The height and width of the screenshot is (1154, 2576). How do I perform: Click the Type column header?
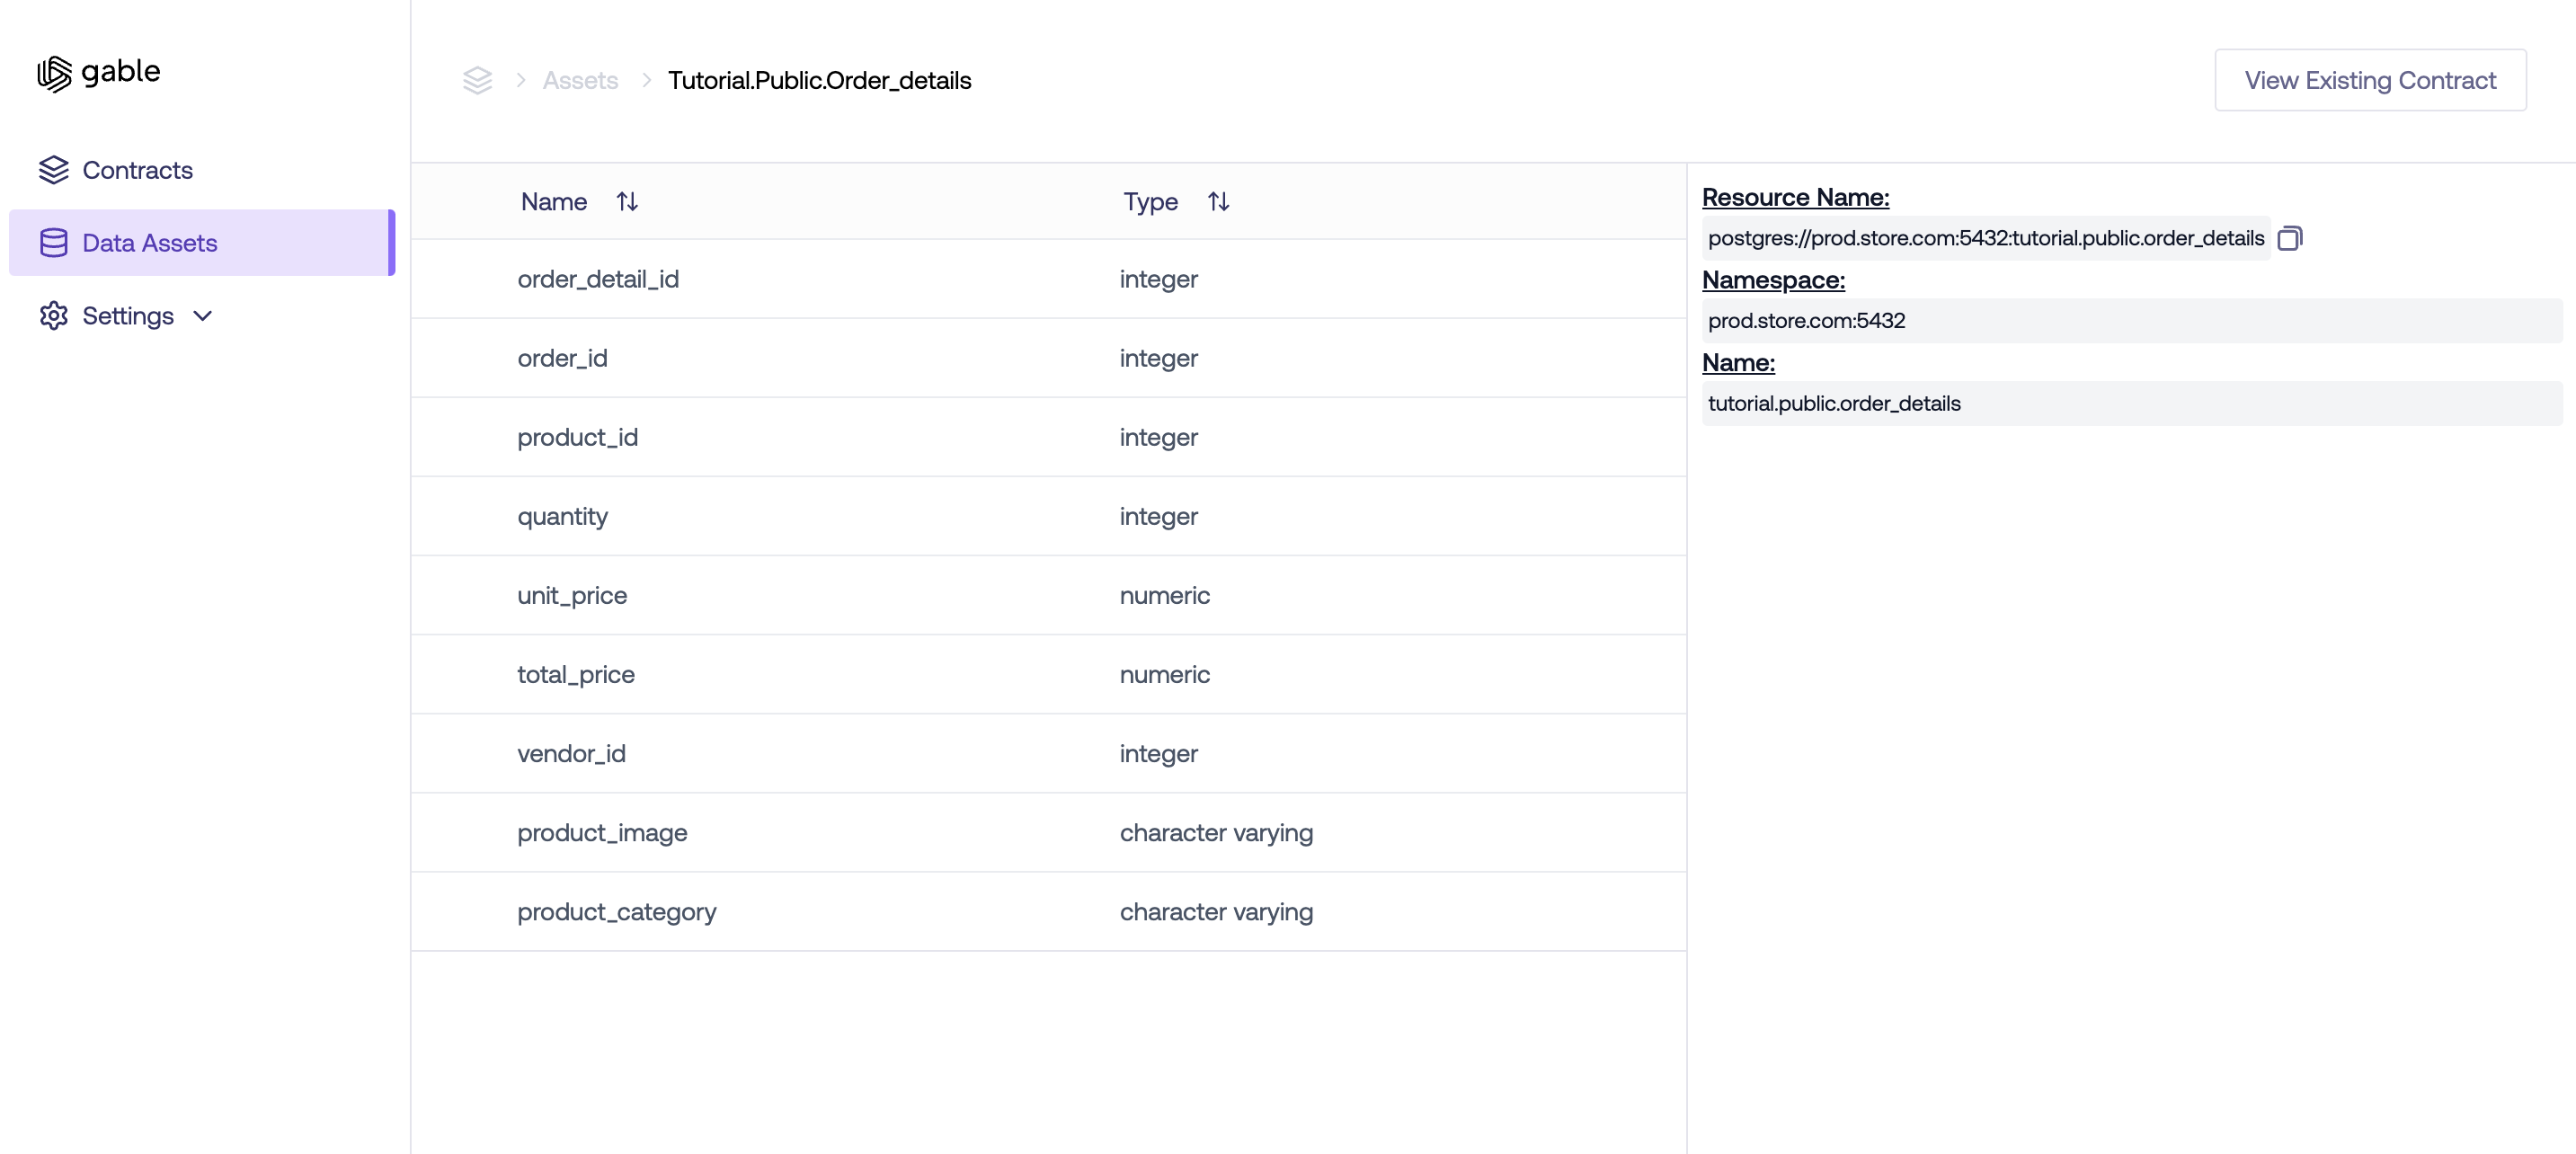[1150, 202]
